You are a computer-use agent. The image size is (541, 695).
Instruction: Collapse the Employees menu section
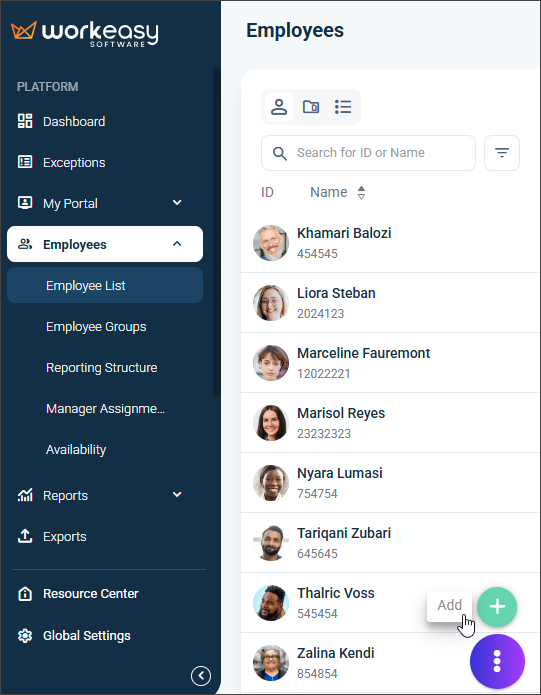(177, 244)
